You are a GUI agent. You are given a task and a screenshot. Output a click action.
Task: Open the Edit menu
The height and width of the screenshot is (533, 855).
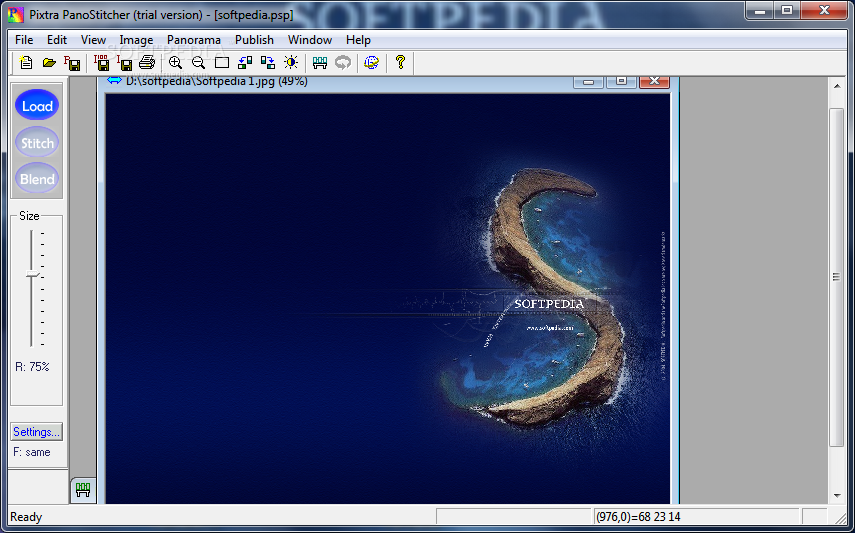click(57, 40)
